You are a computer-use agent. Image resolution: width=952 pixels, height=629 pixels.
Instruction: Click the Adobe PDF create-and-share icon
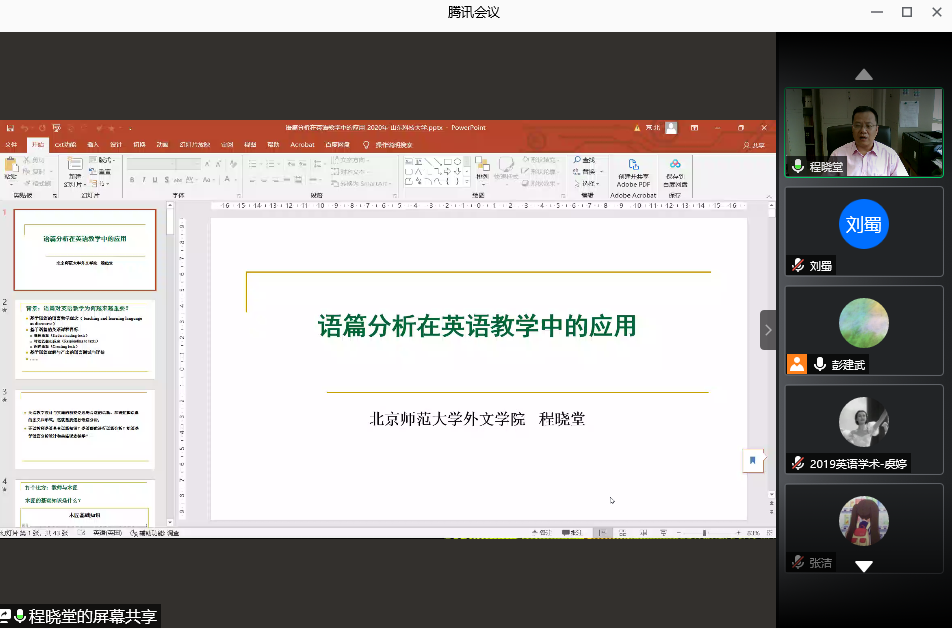click(x=633, y=166)
